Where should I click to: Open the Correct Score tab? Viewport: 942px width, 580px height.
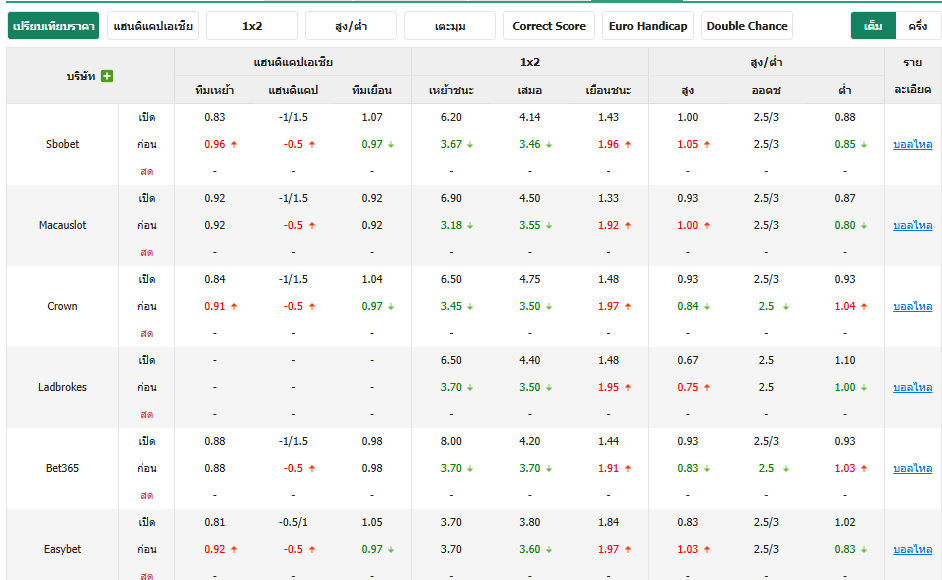pos(548,26)
